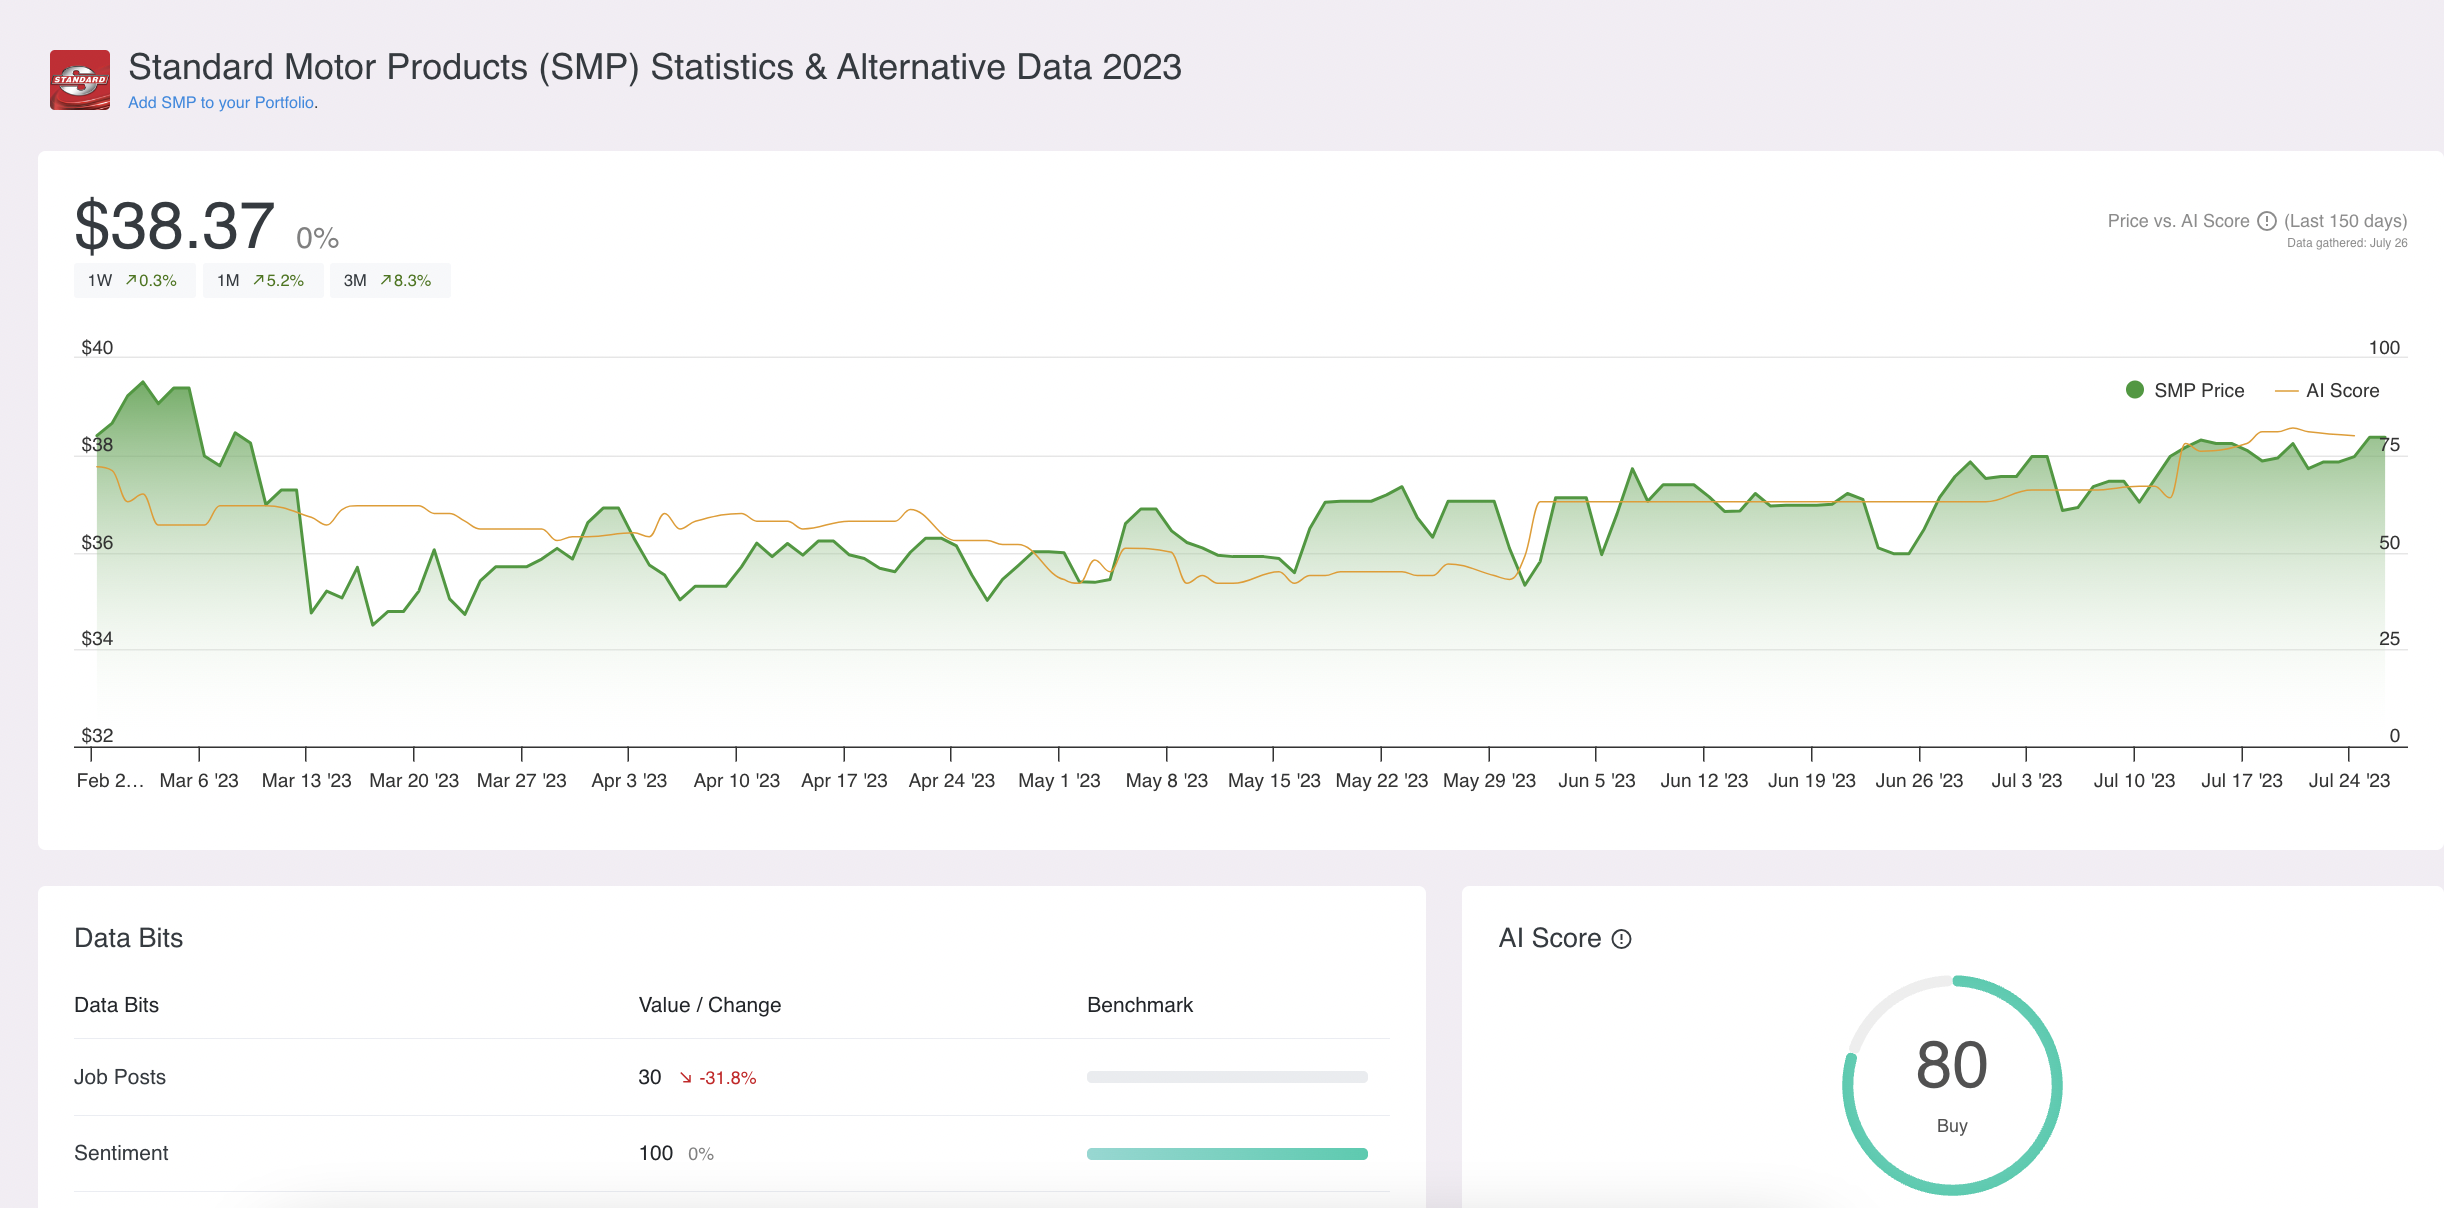Image resolution: width=2444 pixels, height=1208 pixels.
Task: Toggle the AI Score legend series
Action: pyautogui.click(x=2327, y=390)
